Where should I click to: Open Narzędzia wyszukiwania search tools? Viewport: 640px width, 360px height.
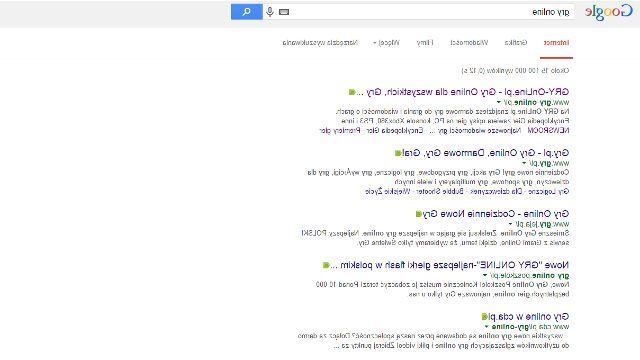(x=320, y=42)
